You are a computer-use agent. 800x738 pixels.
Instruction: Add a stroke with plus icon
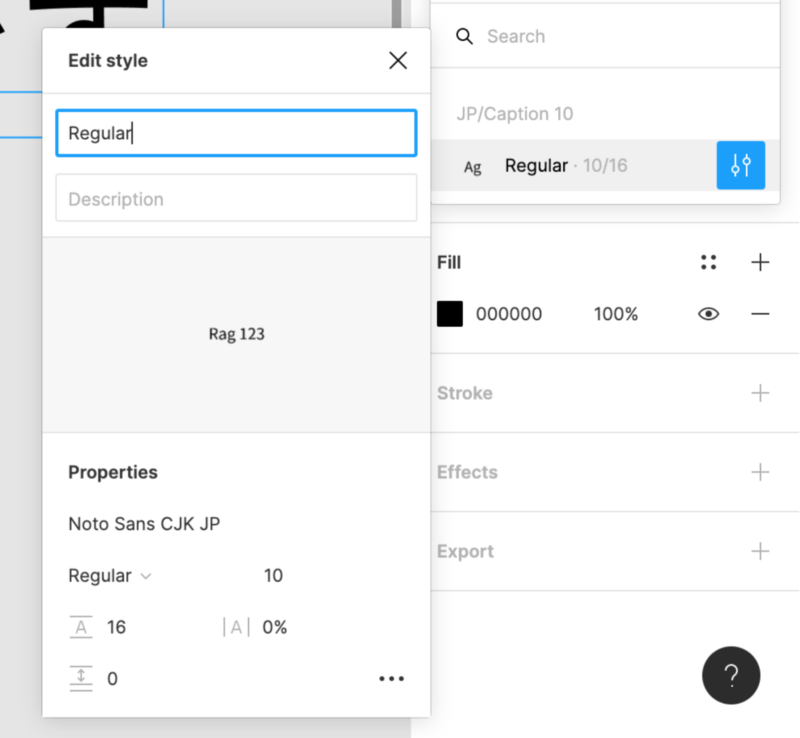point(760,393)
